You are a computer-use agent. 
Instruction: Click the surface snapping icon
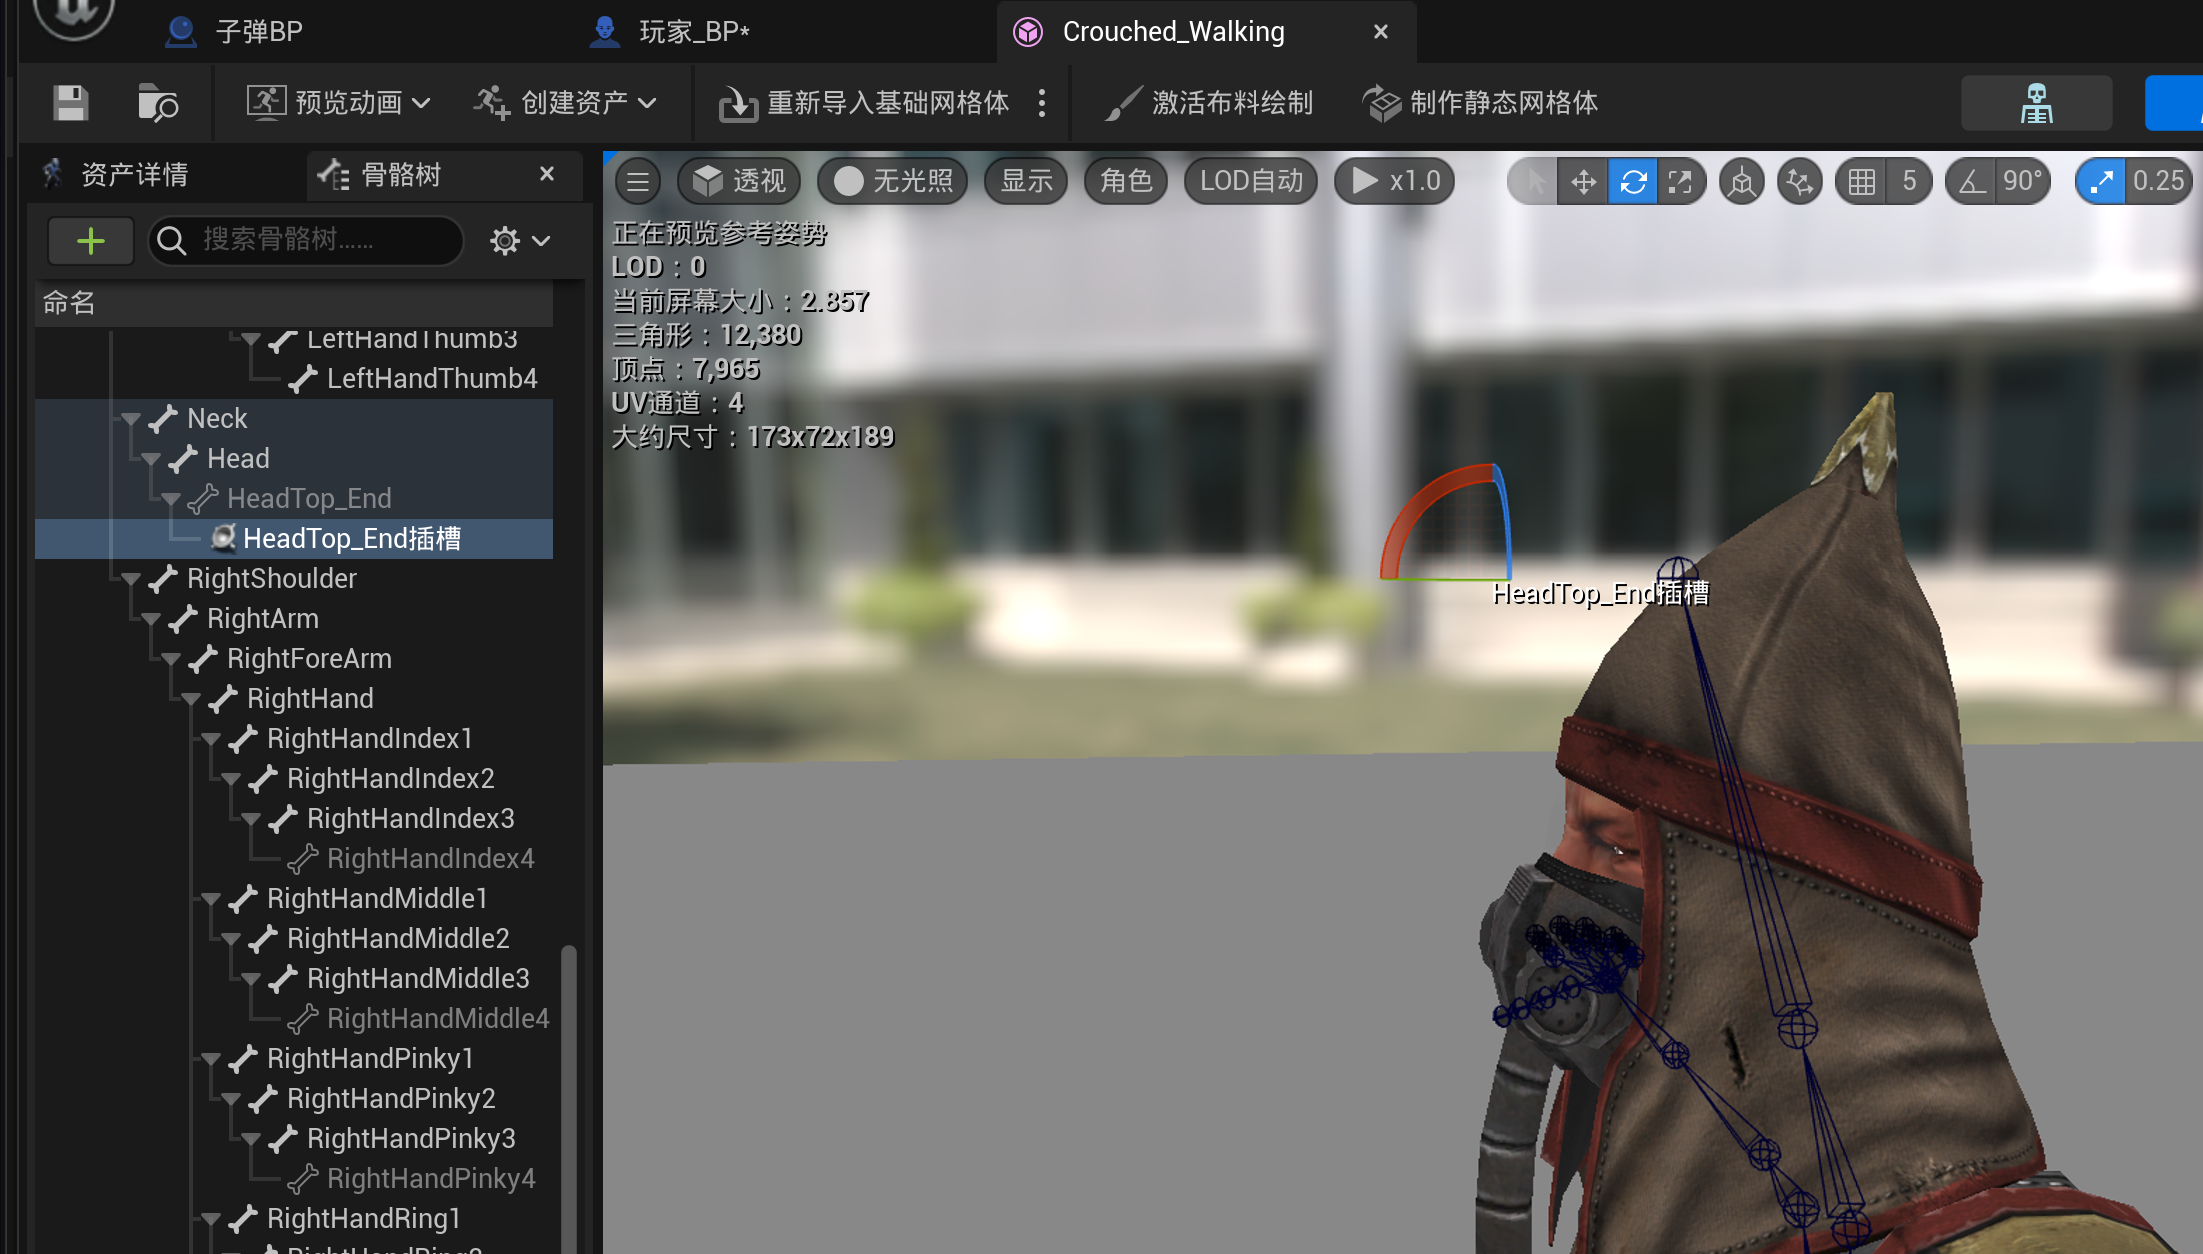[x=1800, y=181]
